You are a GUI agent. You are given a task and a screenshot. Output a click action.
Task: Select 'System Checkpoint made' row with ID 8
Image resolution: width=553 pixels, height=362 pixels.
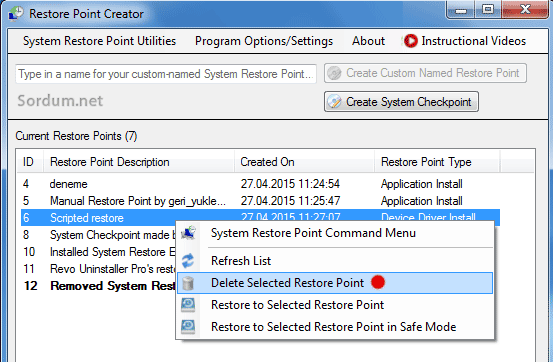click(x=98, y=235)
